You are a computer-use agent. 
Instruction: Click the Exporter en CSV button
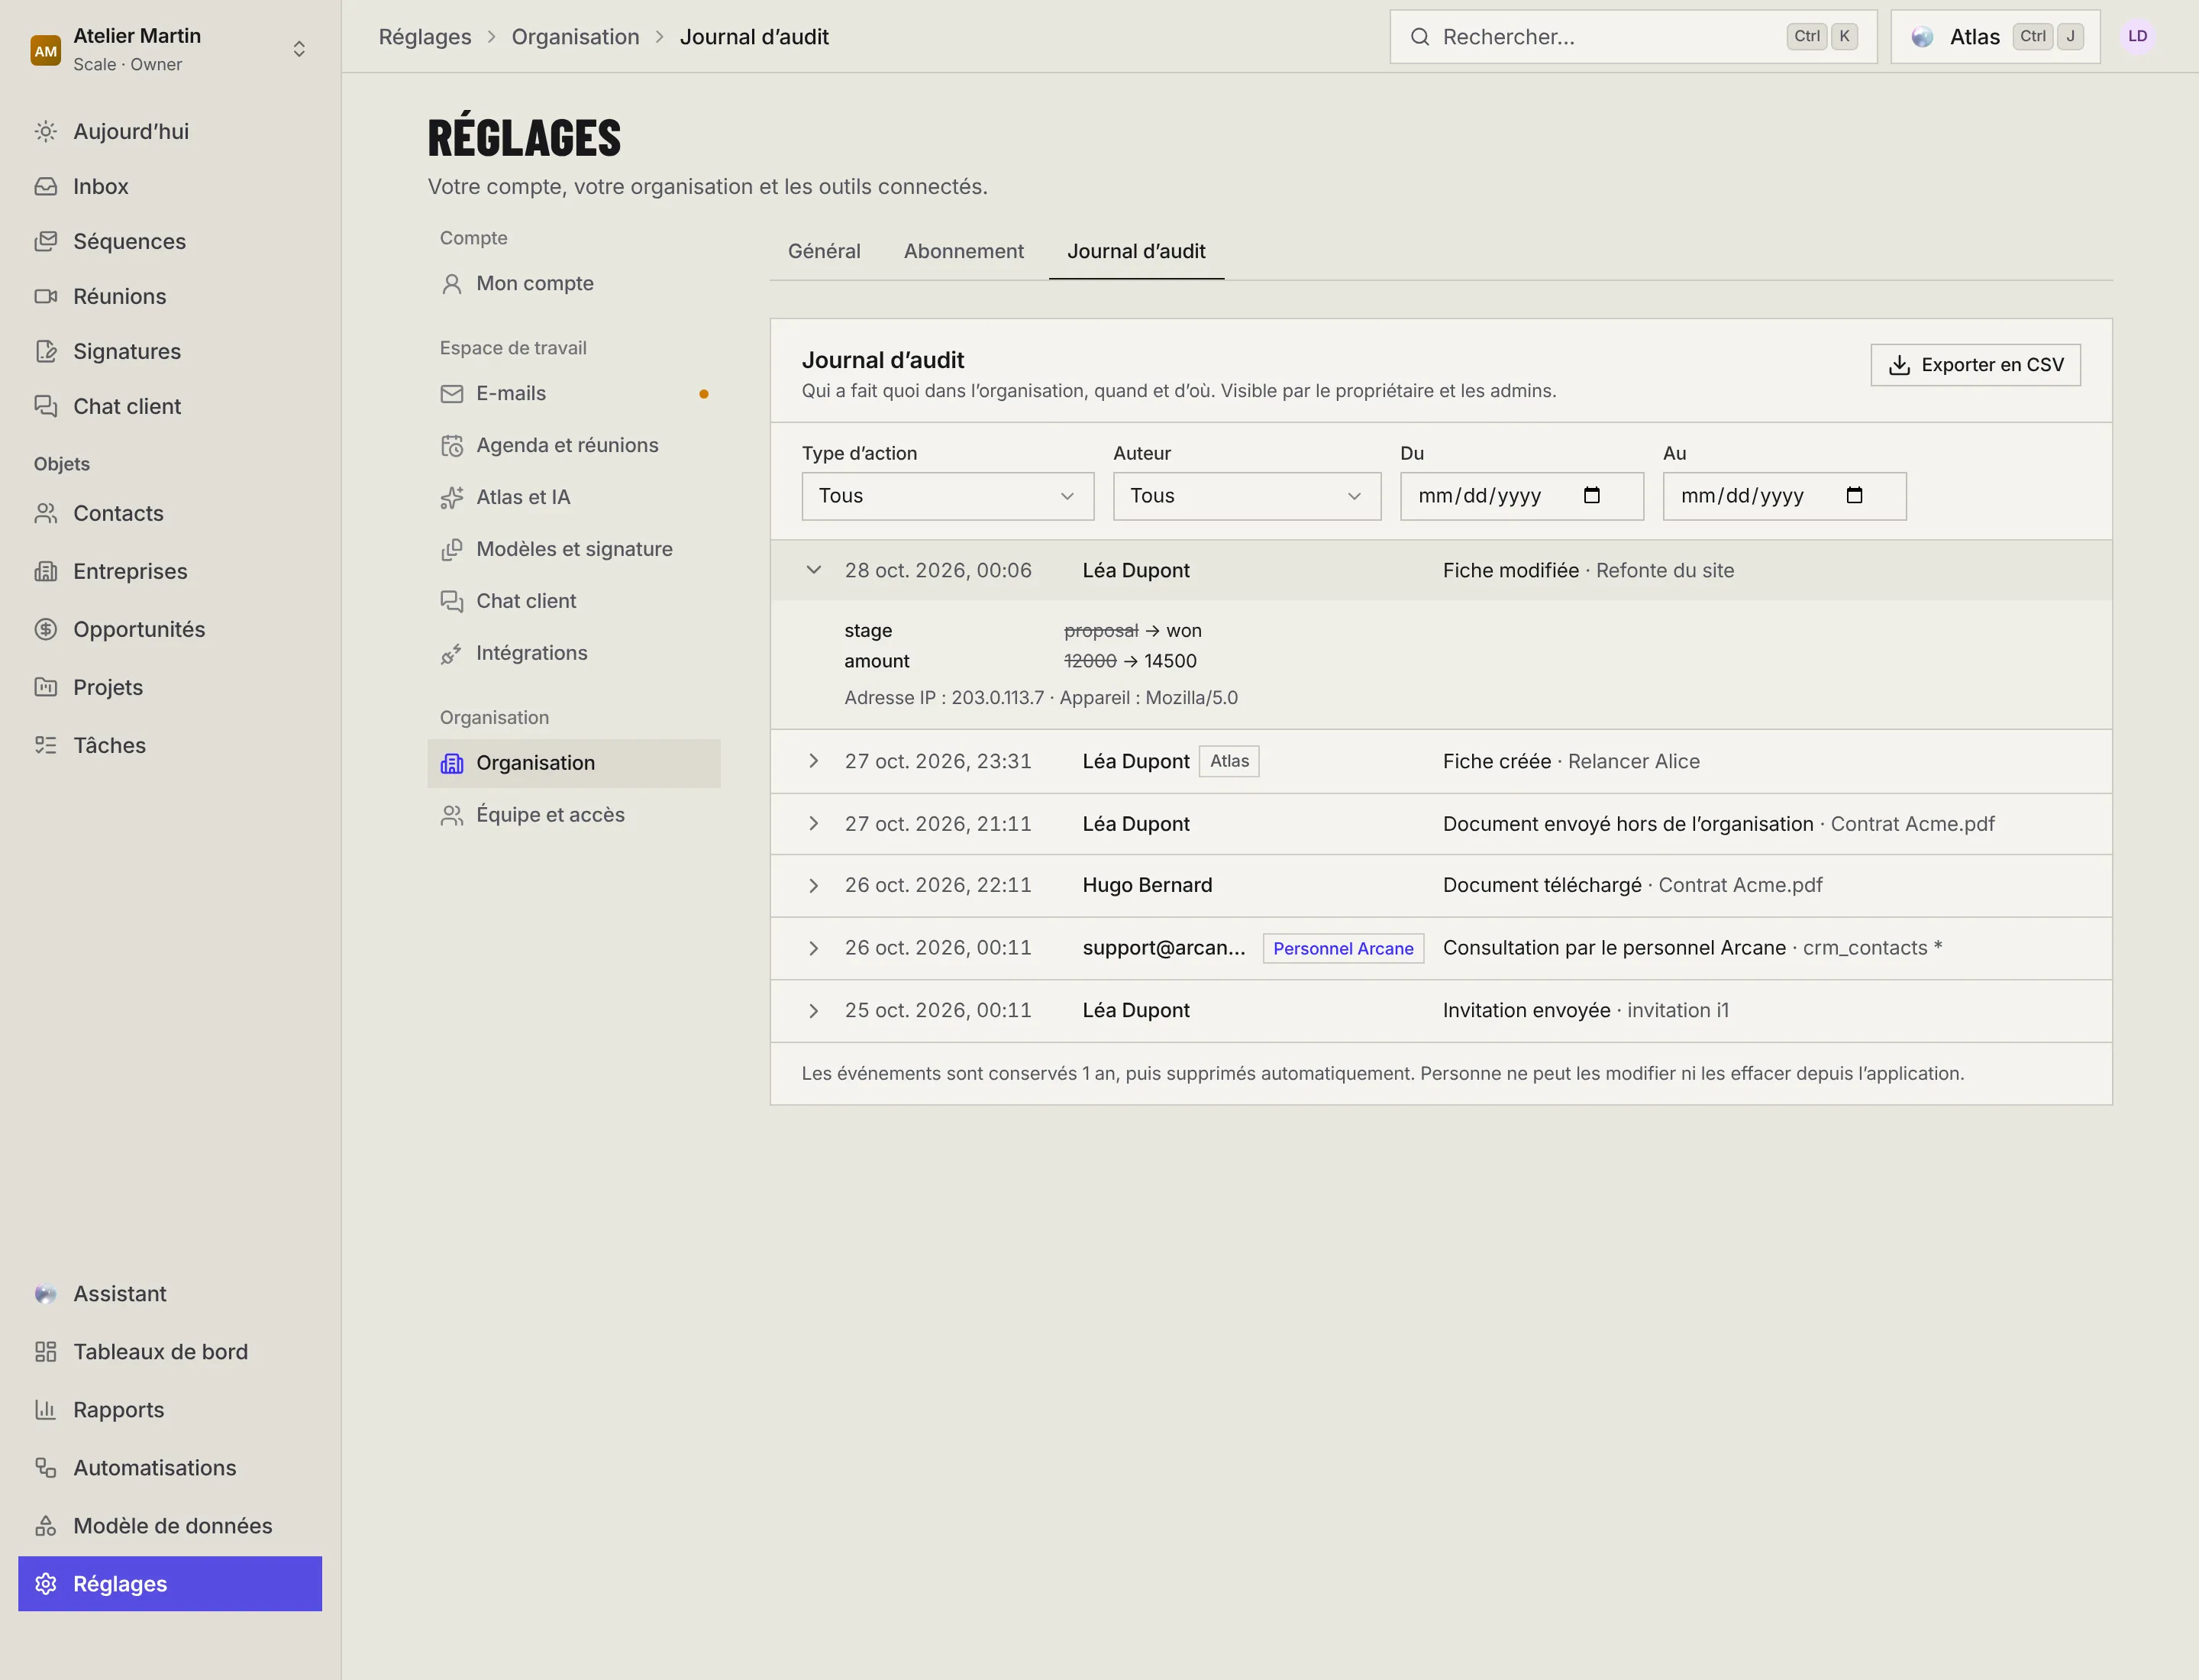(x=1975, y=365)
